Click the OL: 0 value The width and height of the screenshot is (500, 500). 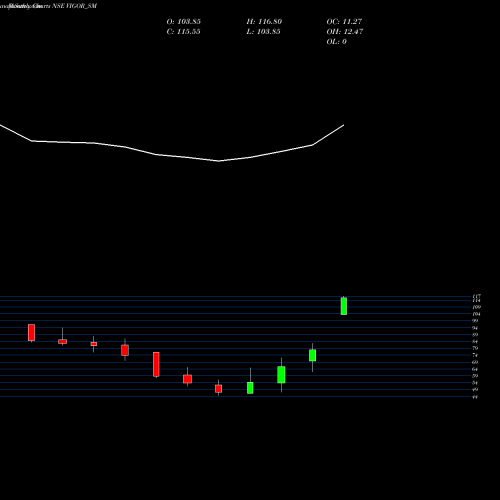[x=336, y=42]
